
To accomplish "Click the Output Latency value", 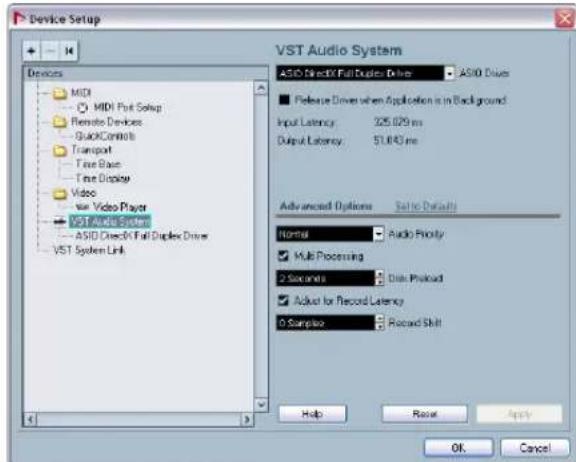I will 395,140.
